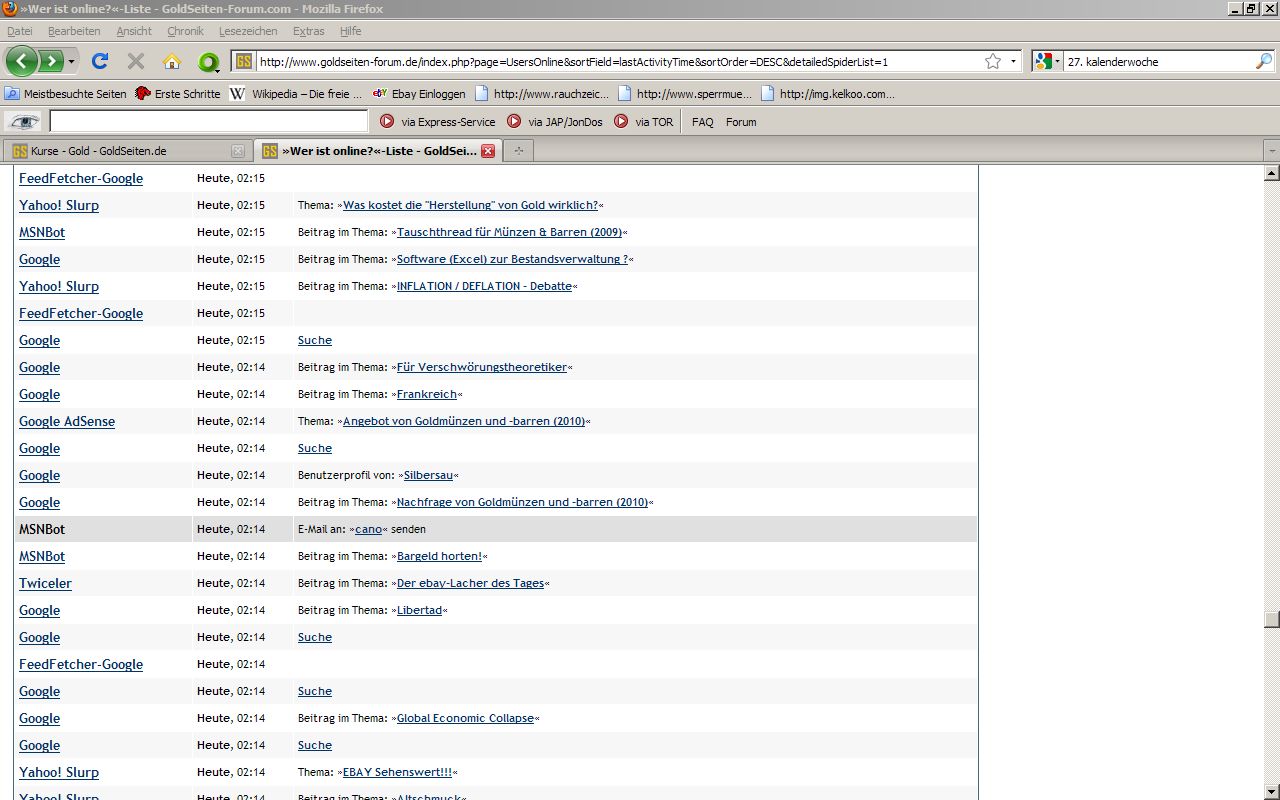Open 'Der ebay-Lacher des Tages' thread

click(470, 583)
